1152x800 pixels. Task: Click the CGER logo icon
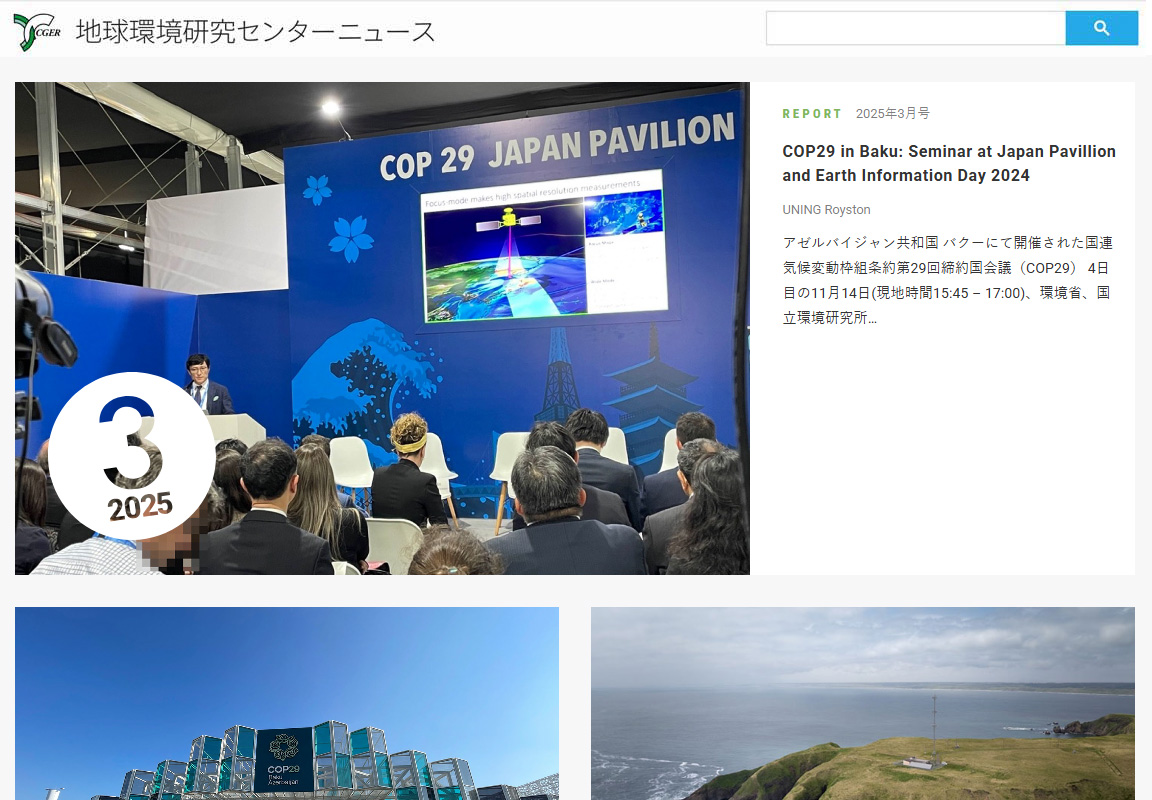click(37, 32)
